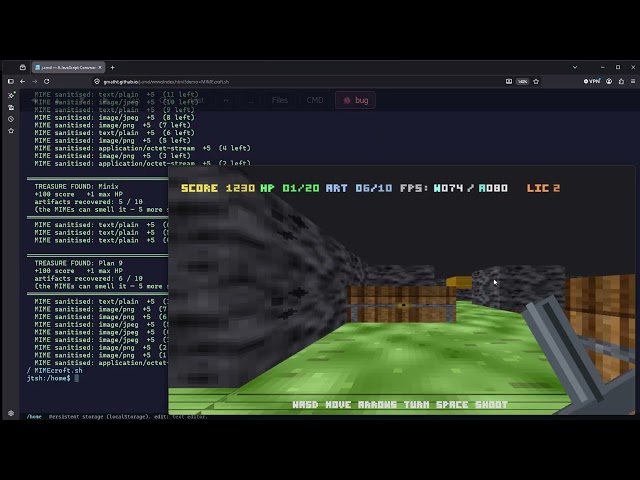The height and width of the screenshot is (480, 640).
Task: Open sidebar settings gear icon
Action: [x=11, y=413]
